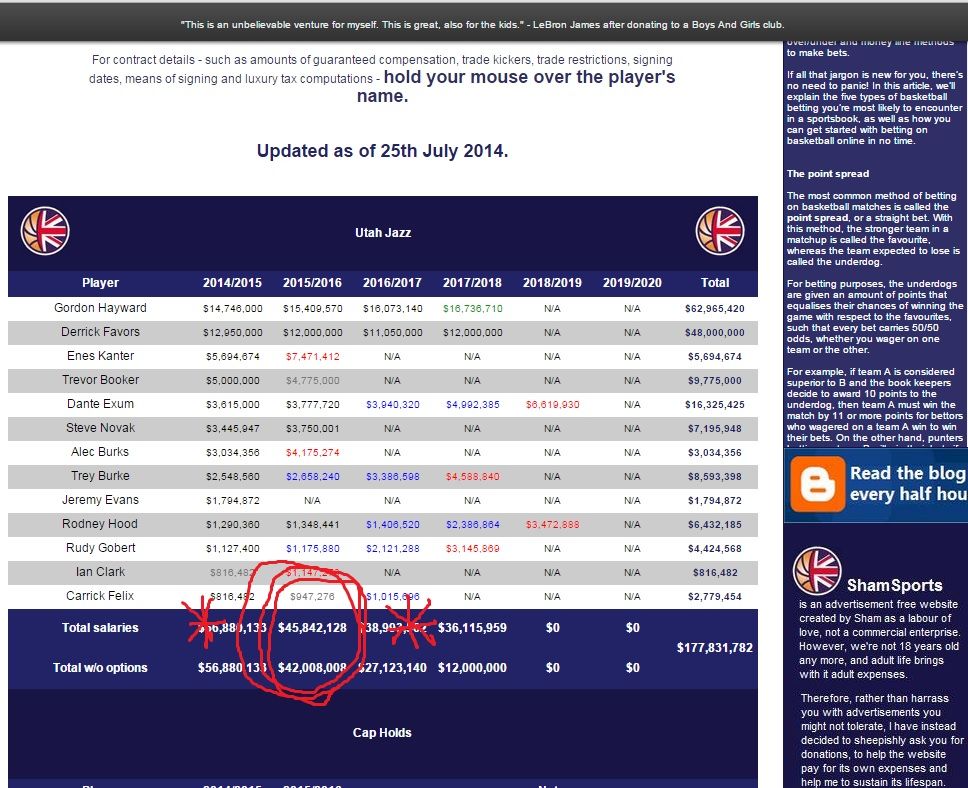Screen dimensions: 968x788
Task: Click the basketball logo right of Utah Jazz
Action: (x=720, y=231)
